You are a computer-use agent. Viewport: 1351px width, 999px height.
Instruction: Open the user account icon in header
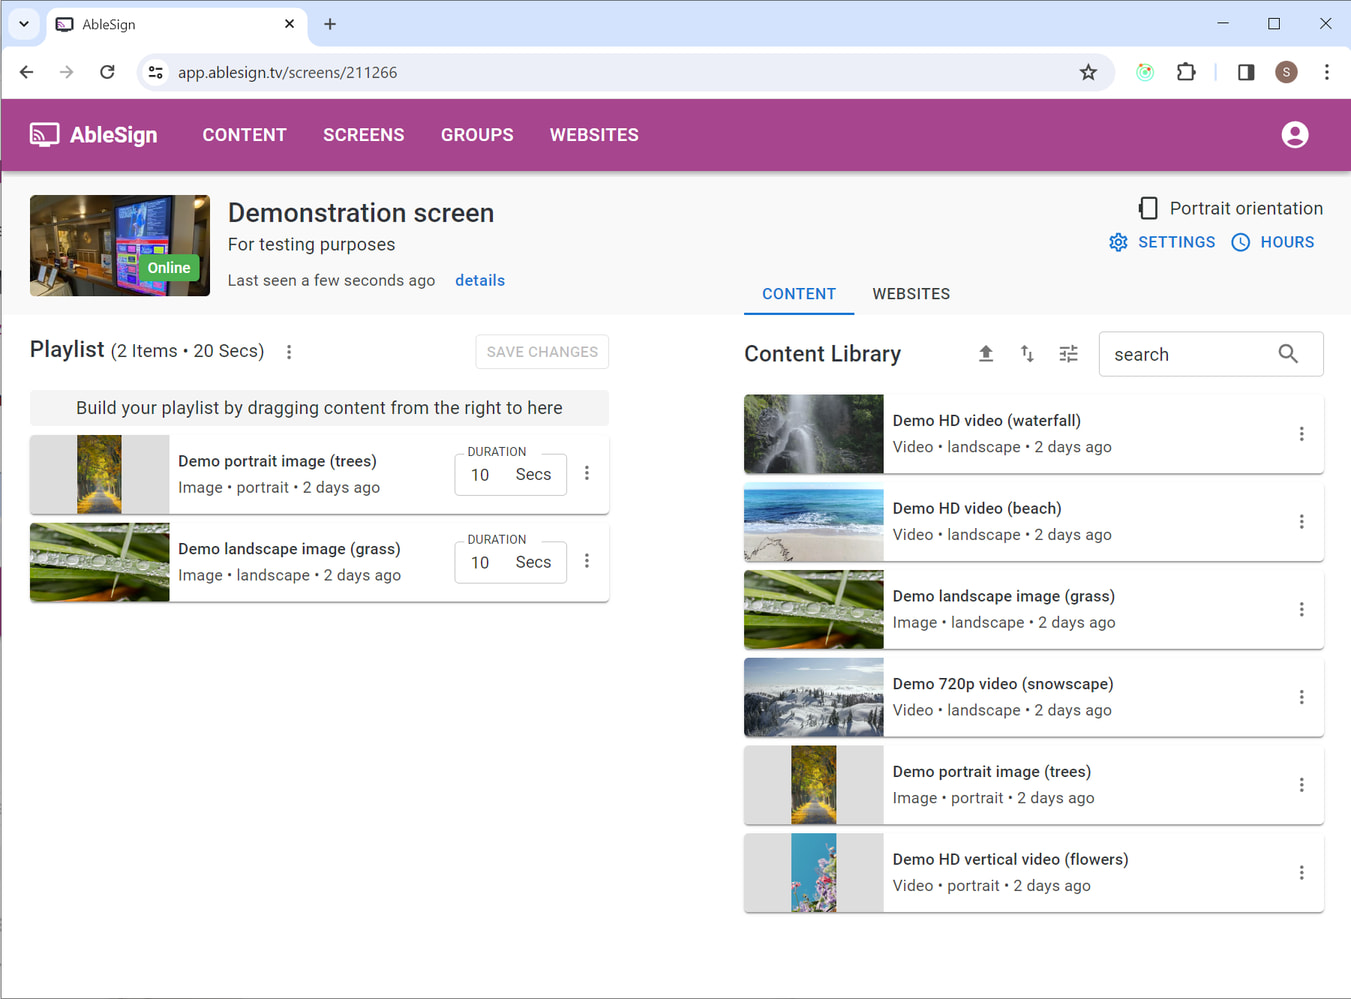(1294, 135)
